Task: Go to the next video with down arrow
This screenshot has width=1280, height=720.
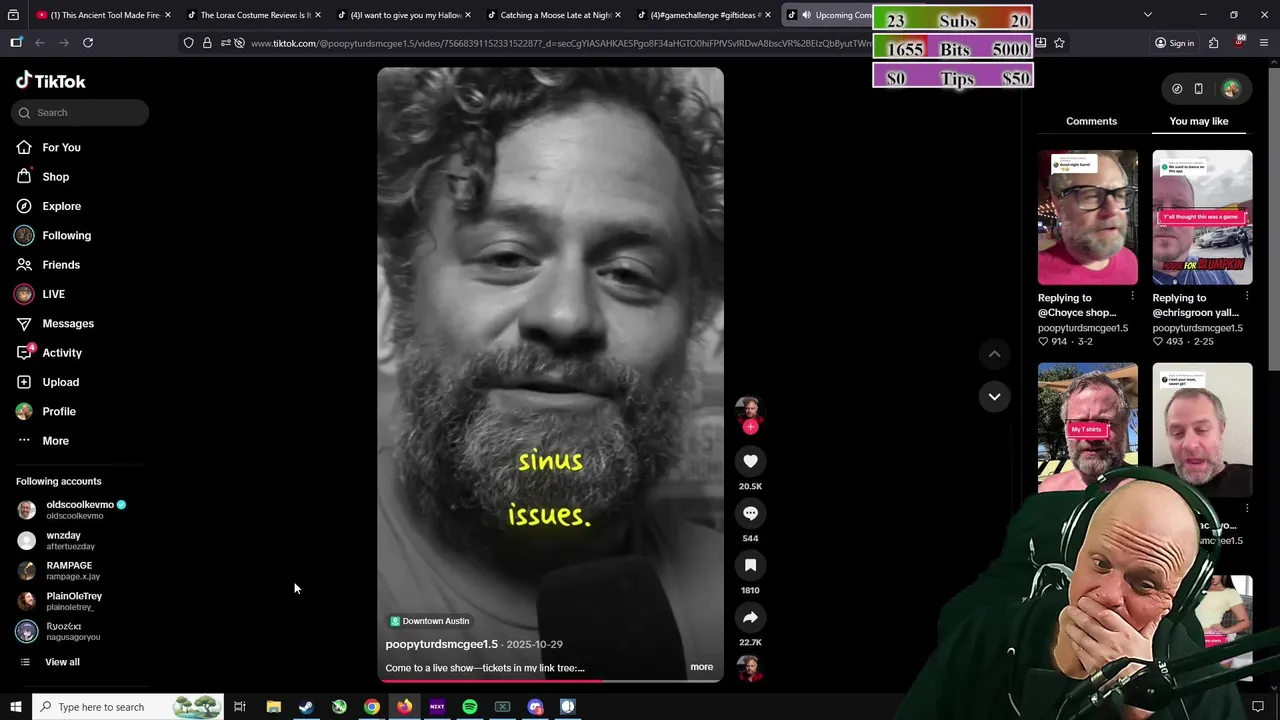Action: 994,397
